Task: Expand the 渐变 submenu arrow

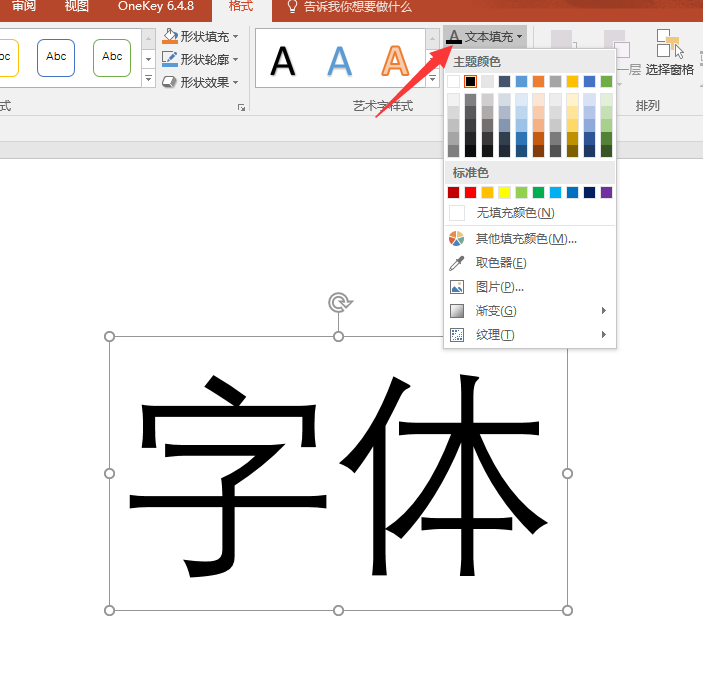Action: click(x=604, y=310)
